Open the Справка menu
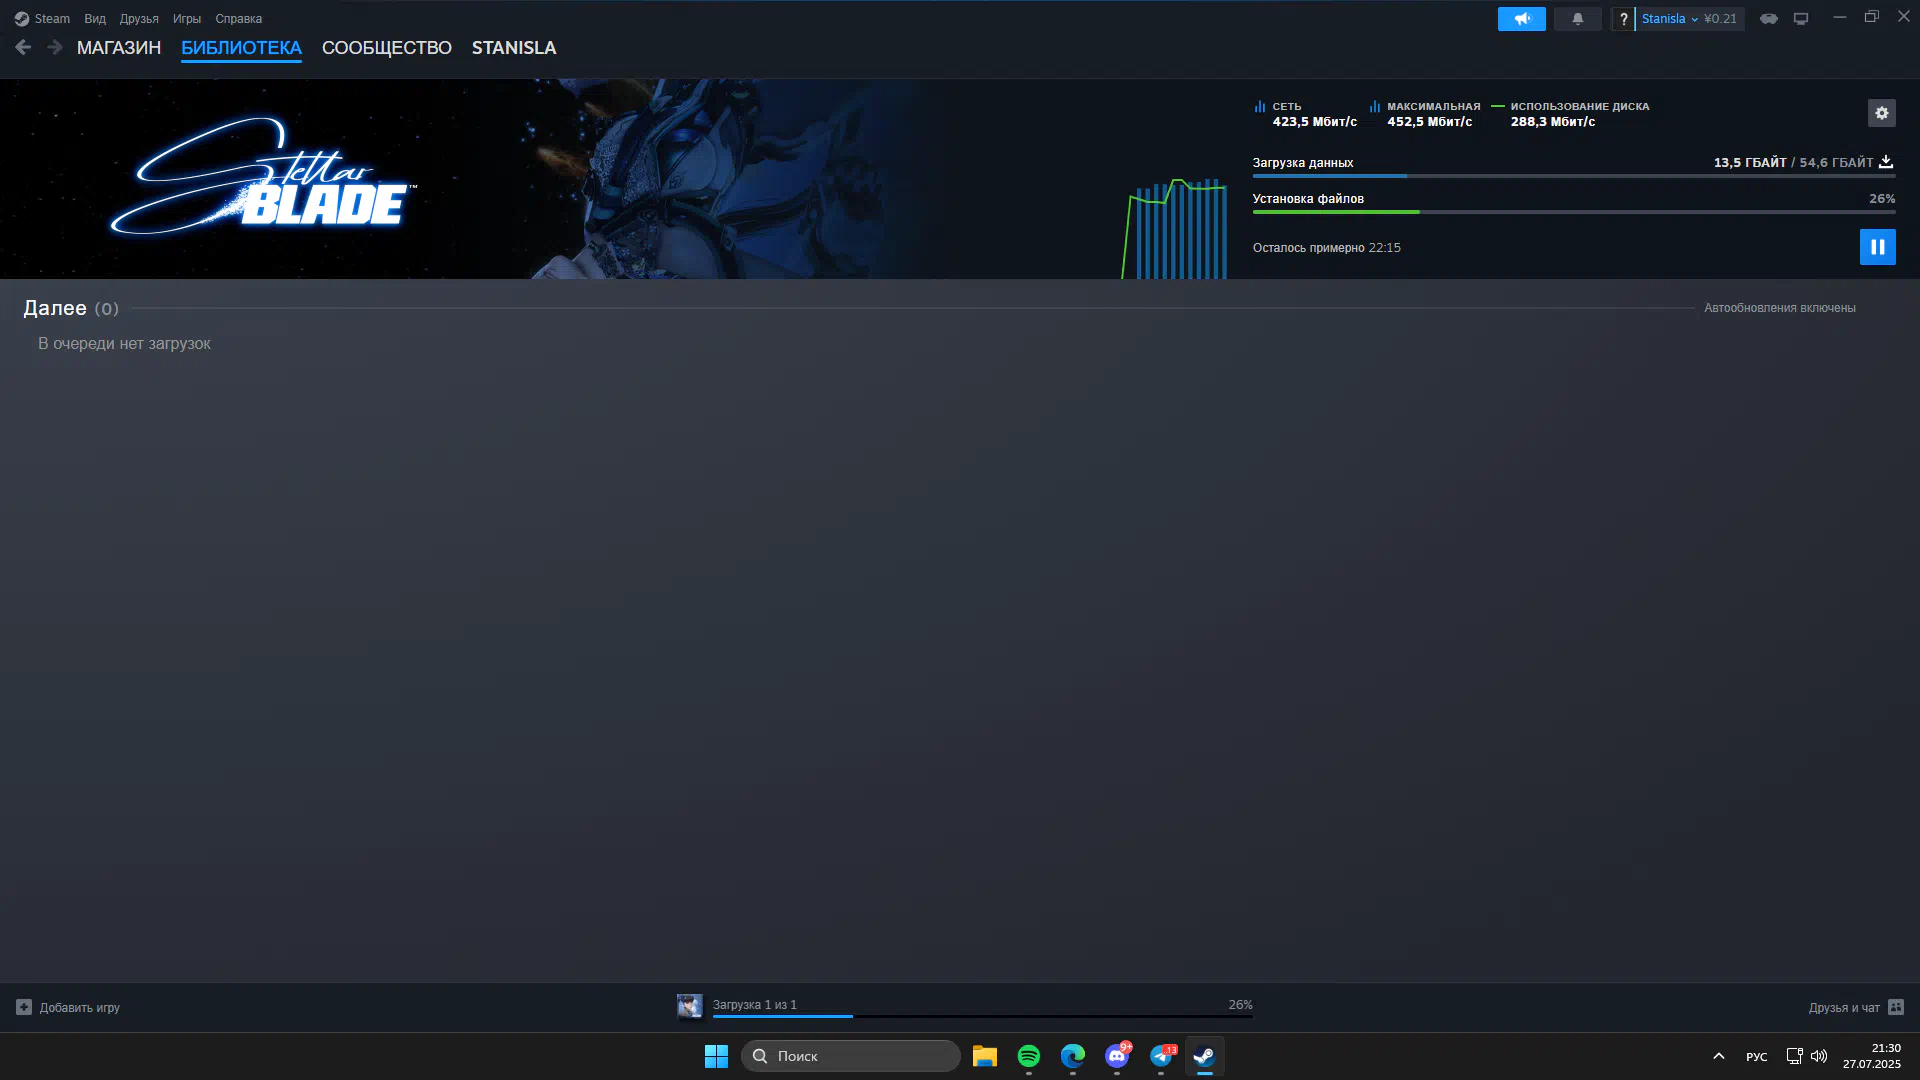Viewport: 1920px width, 1080px height. coord(239,19)
